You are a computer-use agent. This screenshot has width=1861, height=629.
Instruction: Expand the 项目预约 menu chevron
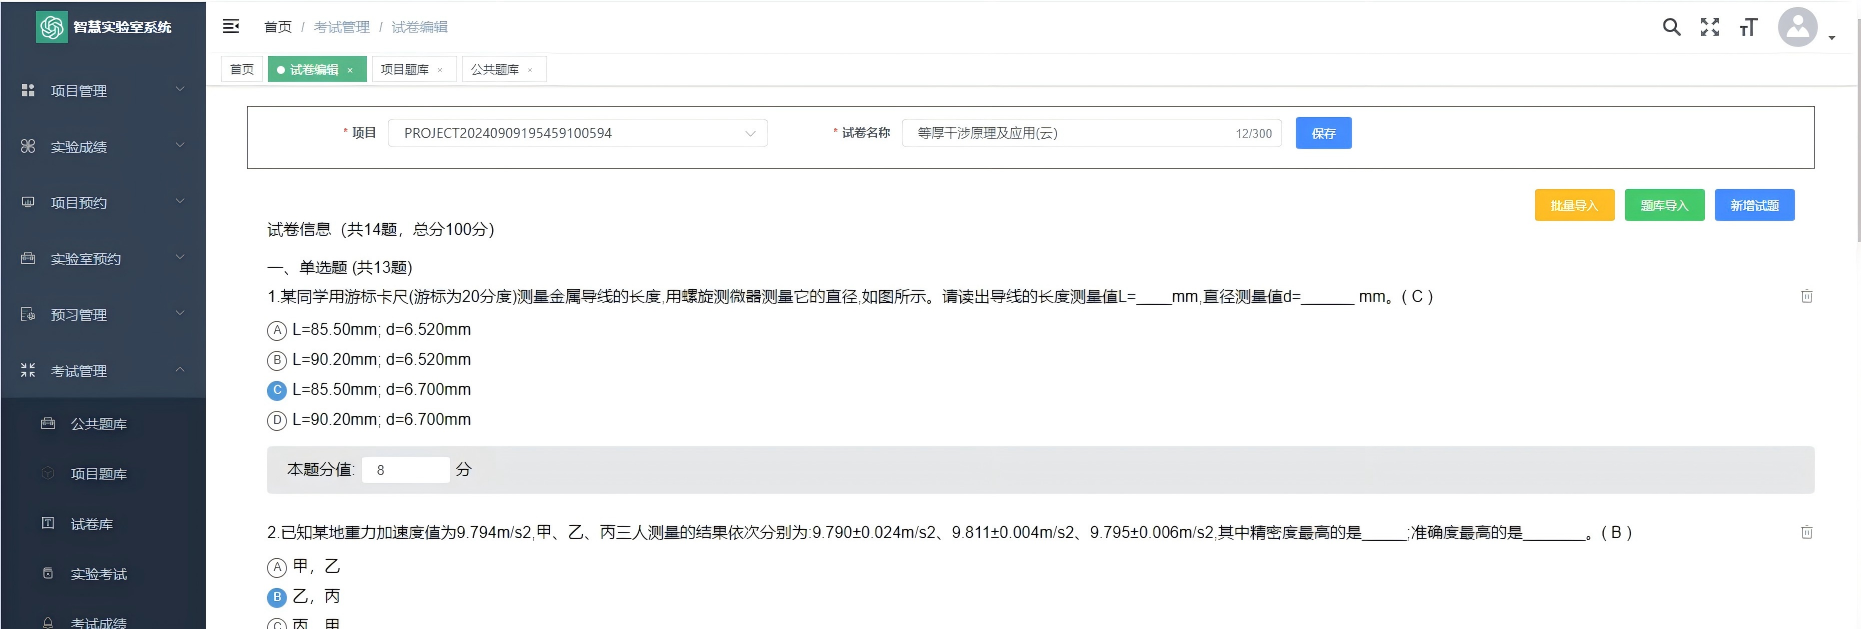tap(180, 201)
